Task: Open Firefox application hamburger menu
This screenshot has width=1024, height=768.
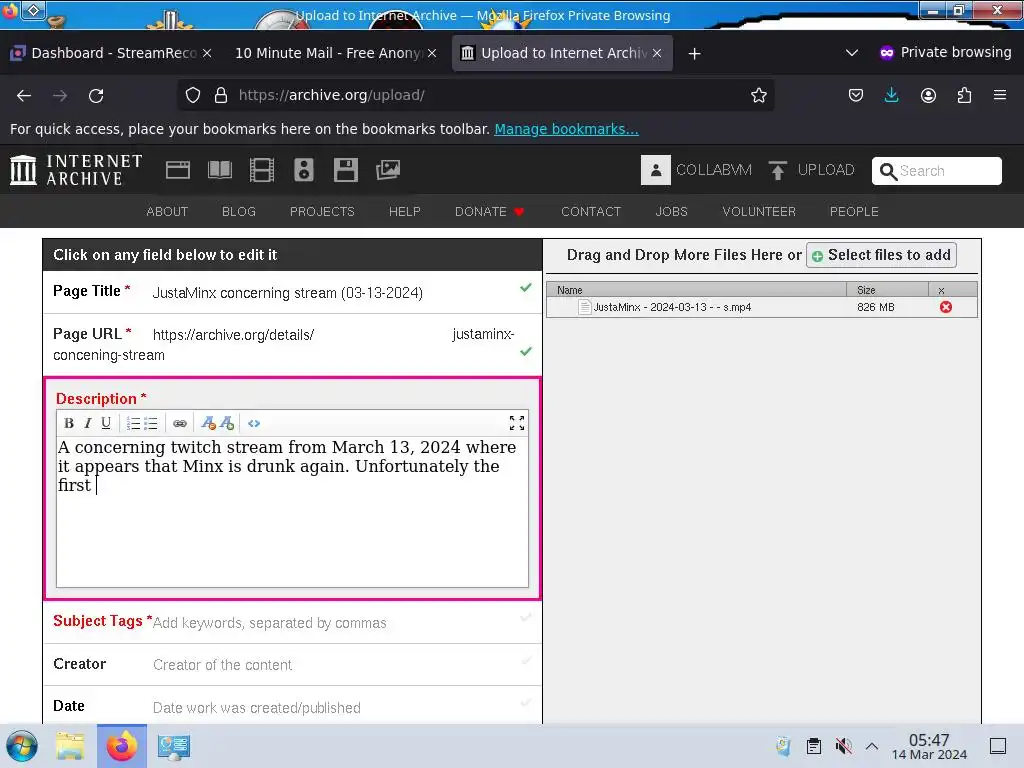Action: coord(1000,95)
